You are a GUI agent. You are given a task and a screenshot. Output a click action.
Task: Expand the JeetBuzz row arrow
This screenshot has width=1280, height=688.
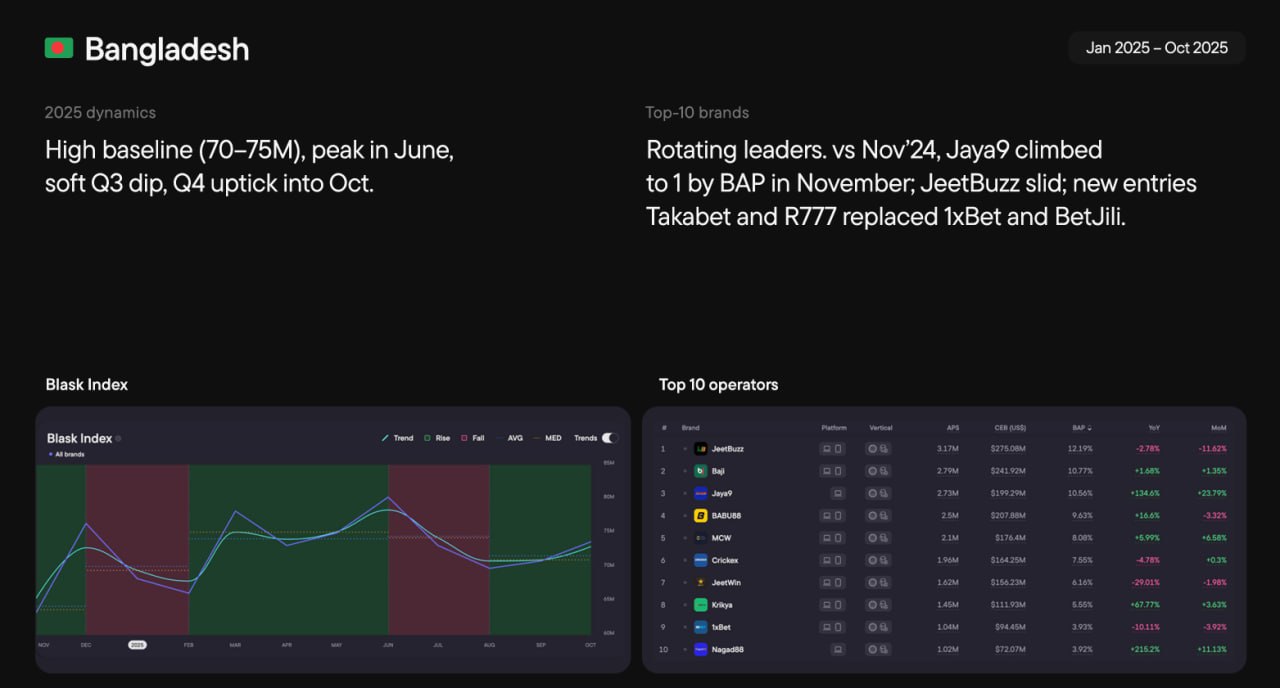685,449
